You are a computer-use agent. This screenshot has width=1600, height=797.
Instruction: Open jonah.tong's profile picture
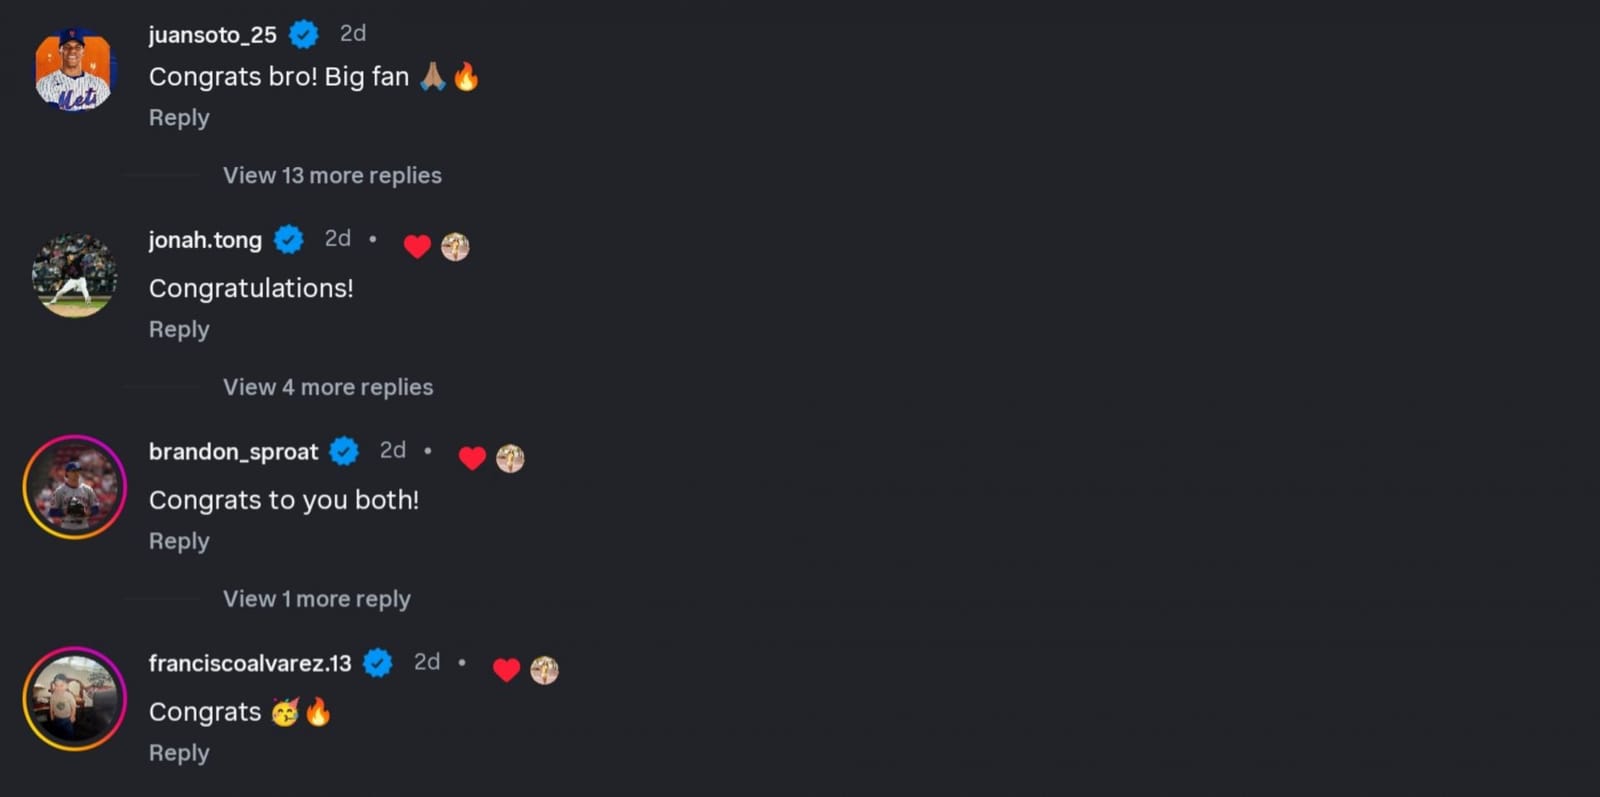click(x=75, y=276)
